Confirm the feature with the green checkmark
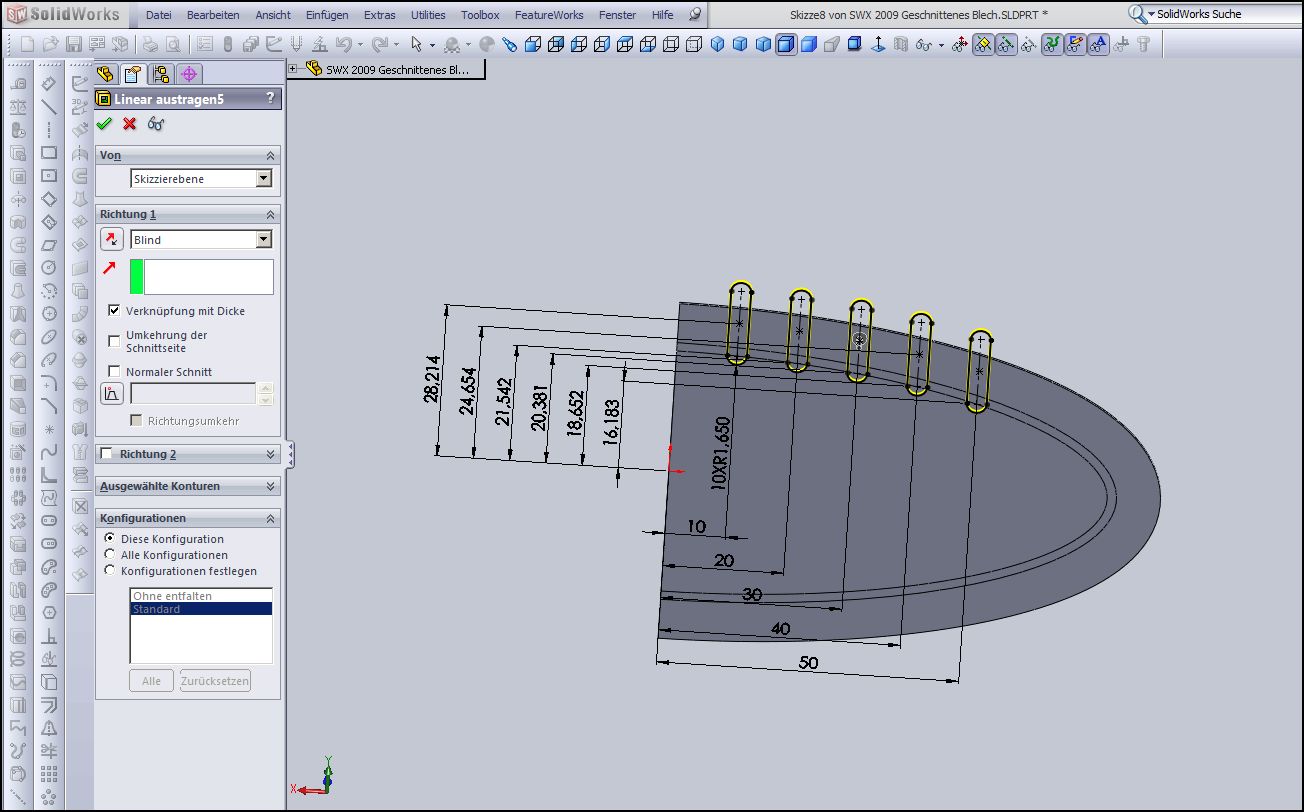The height and width of the screenshot is (812, 1304). point(104,124)
